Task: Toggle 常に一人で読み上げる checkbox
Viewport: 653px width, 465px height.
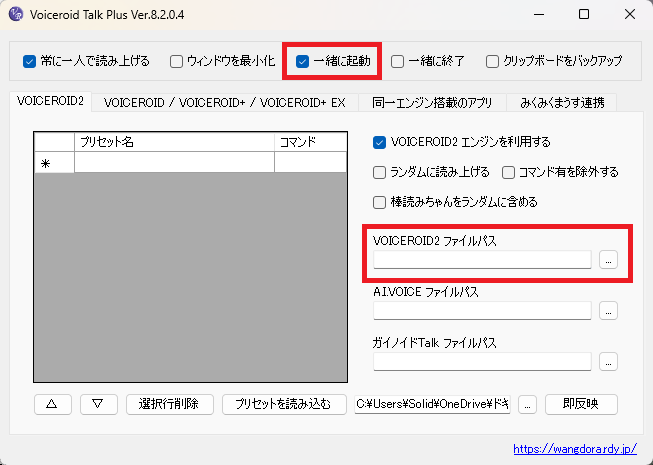Action: point(30,62)
